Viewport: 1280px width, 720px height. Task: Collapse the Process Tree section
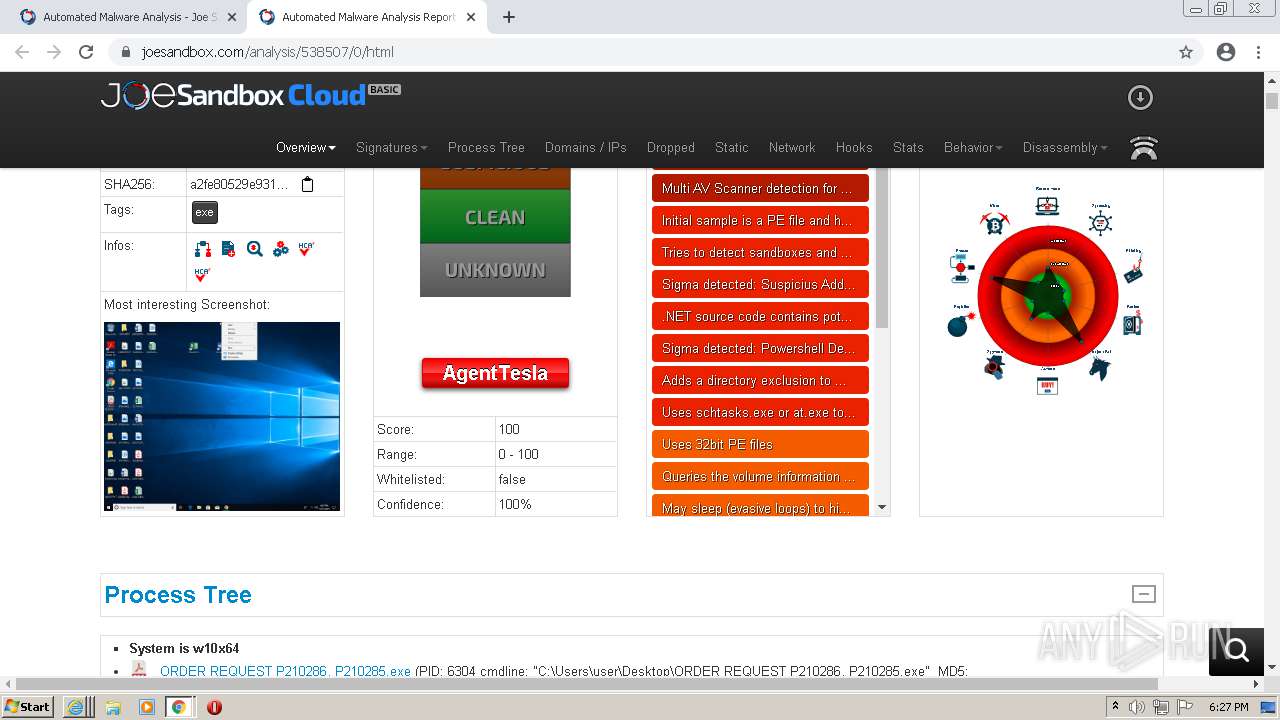[x=1143, y=594]
